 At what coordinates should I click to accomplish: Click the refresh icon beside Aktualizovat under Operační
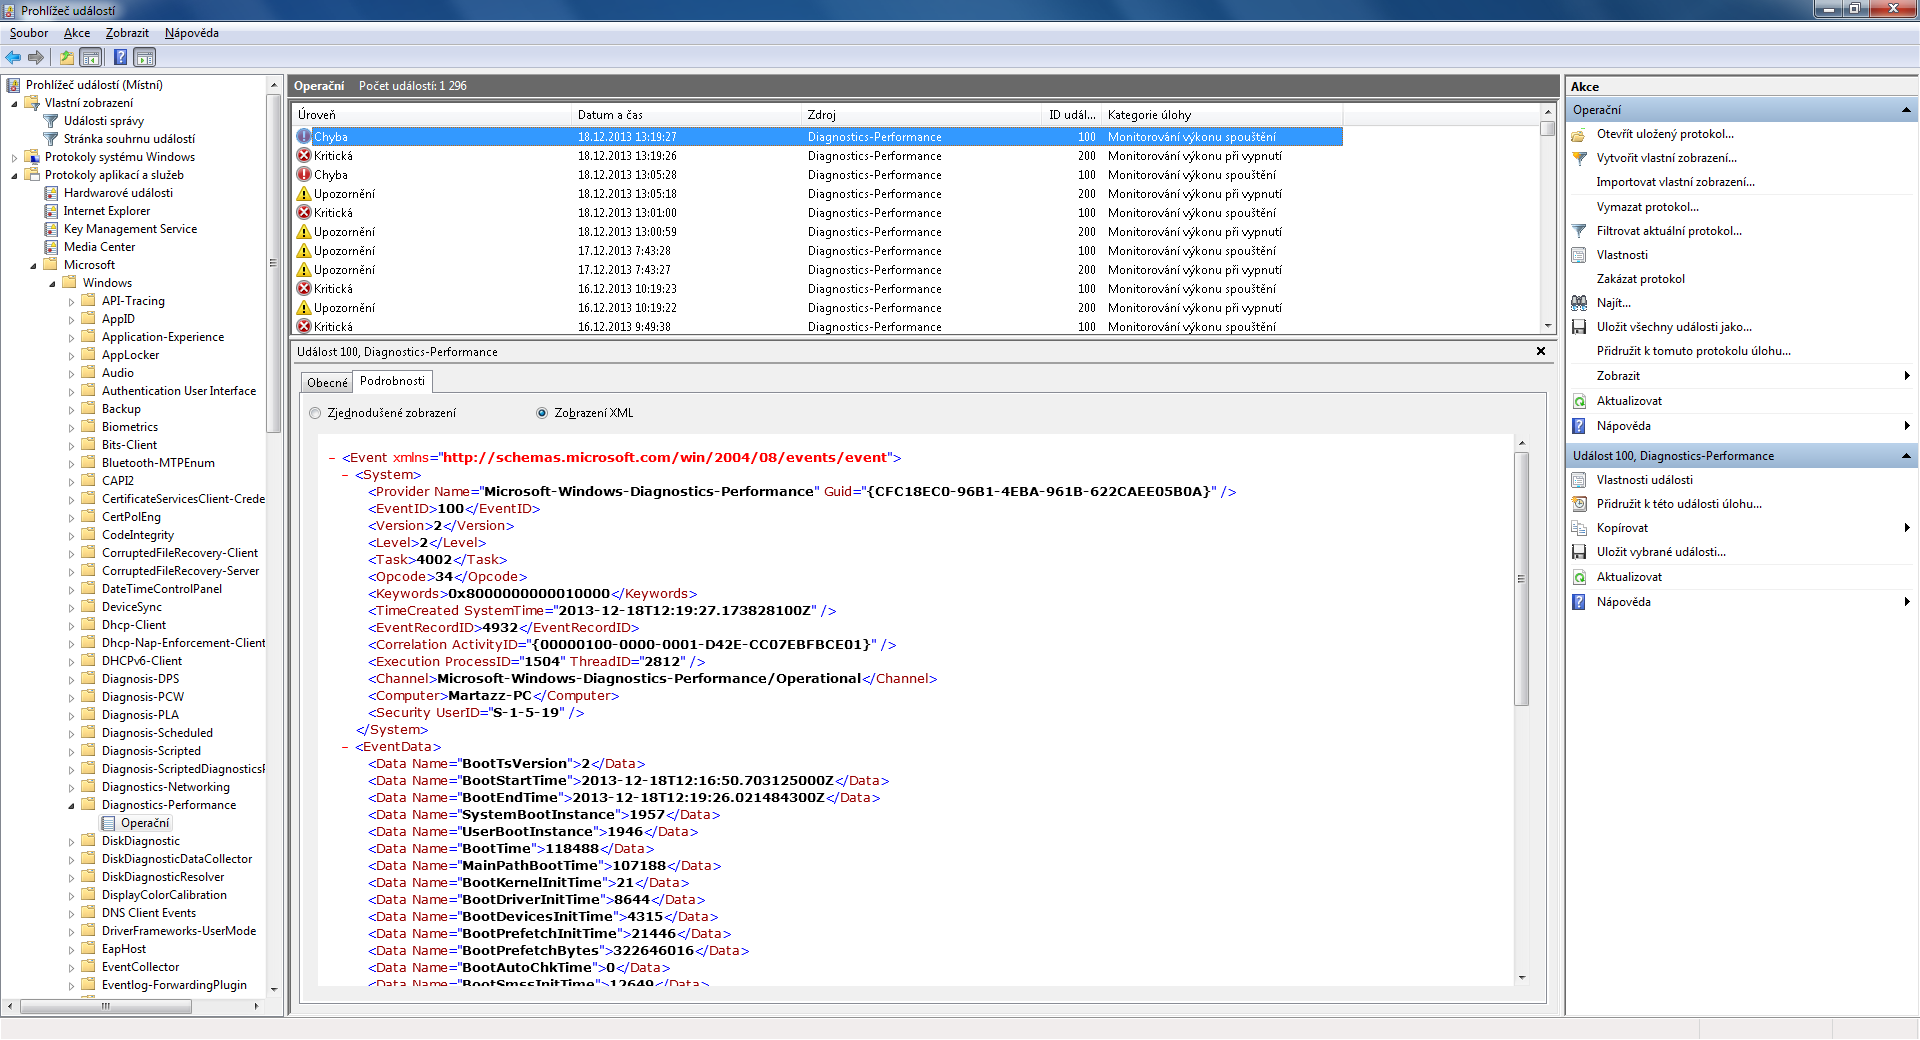click(1579, 401)
